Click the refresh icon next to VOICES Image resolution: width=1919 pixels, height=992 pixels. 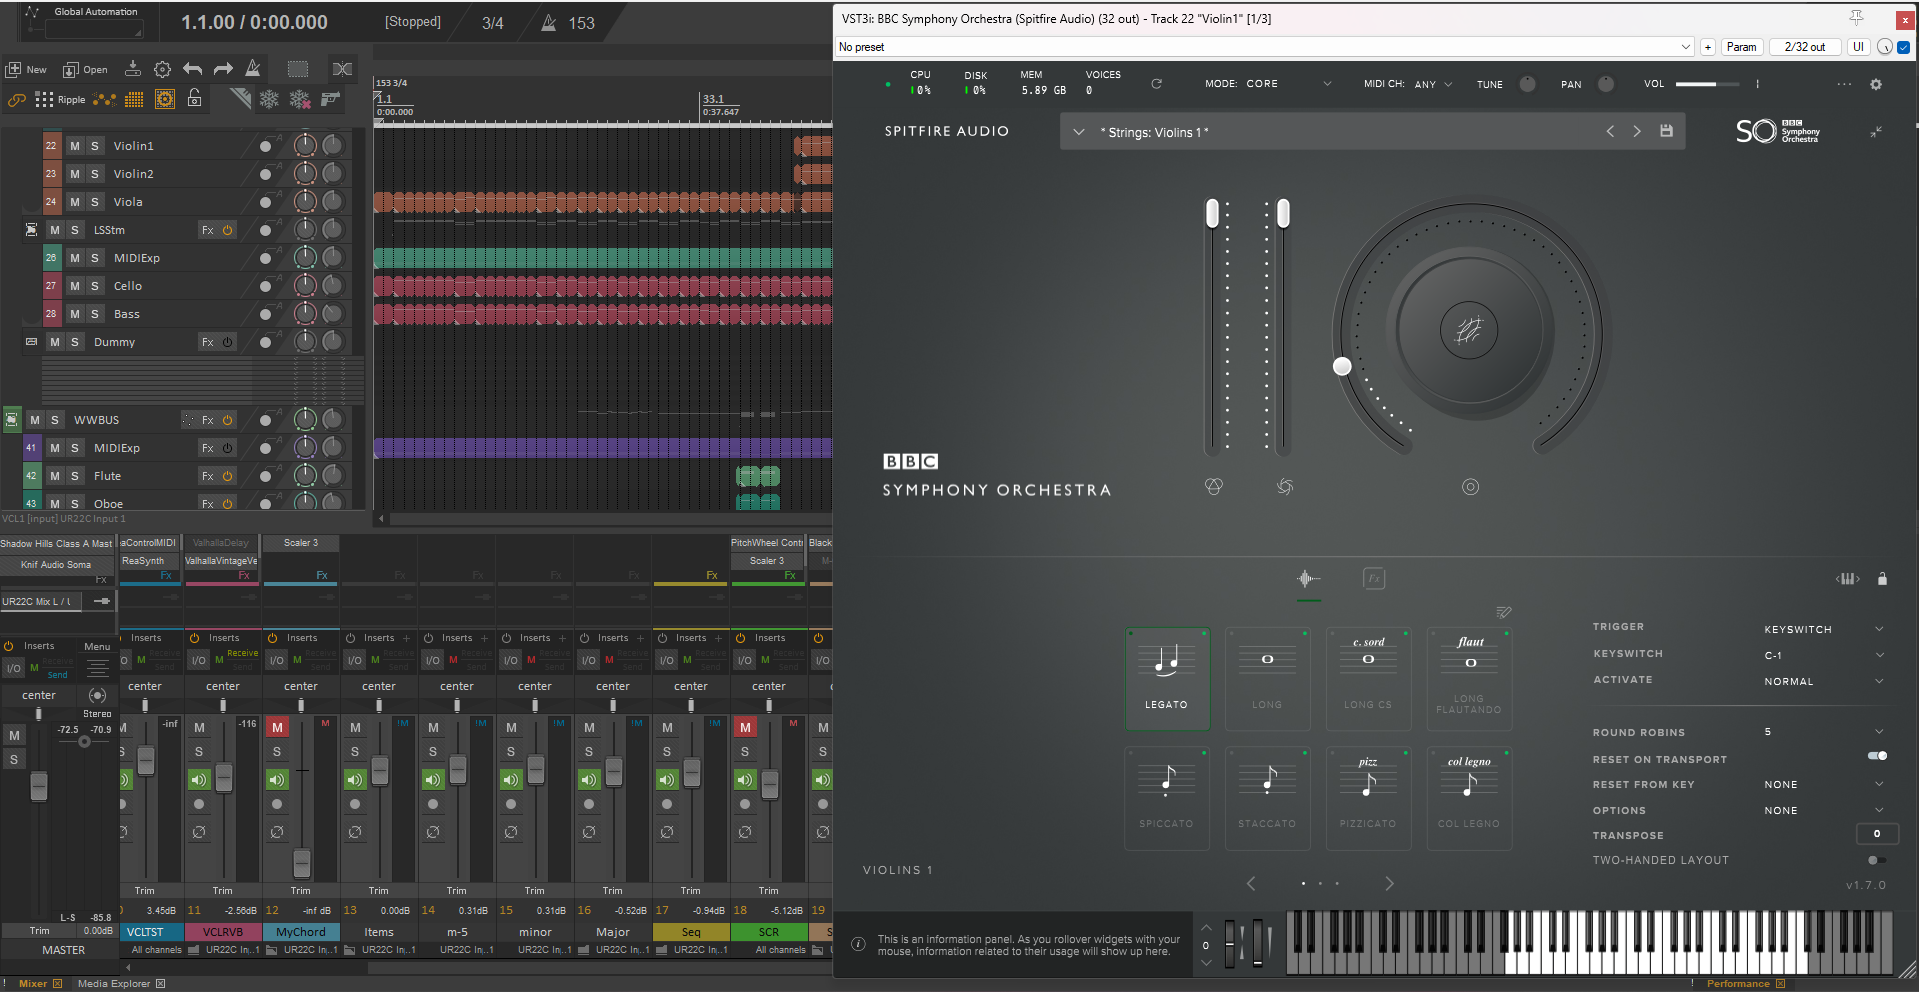pyautogui.click(x=1156, y=84)
